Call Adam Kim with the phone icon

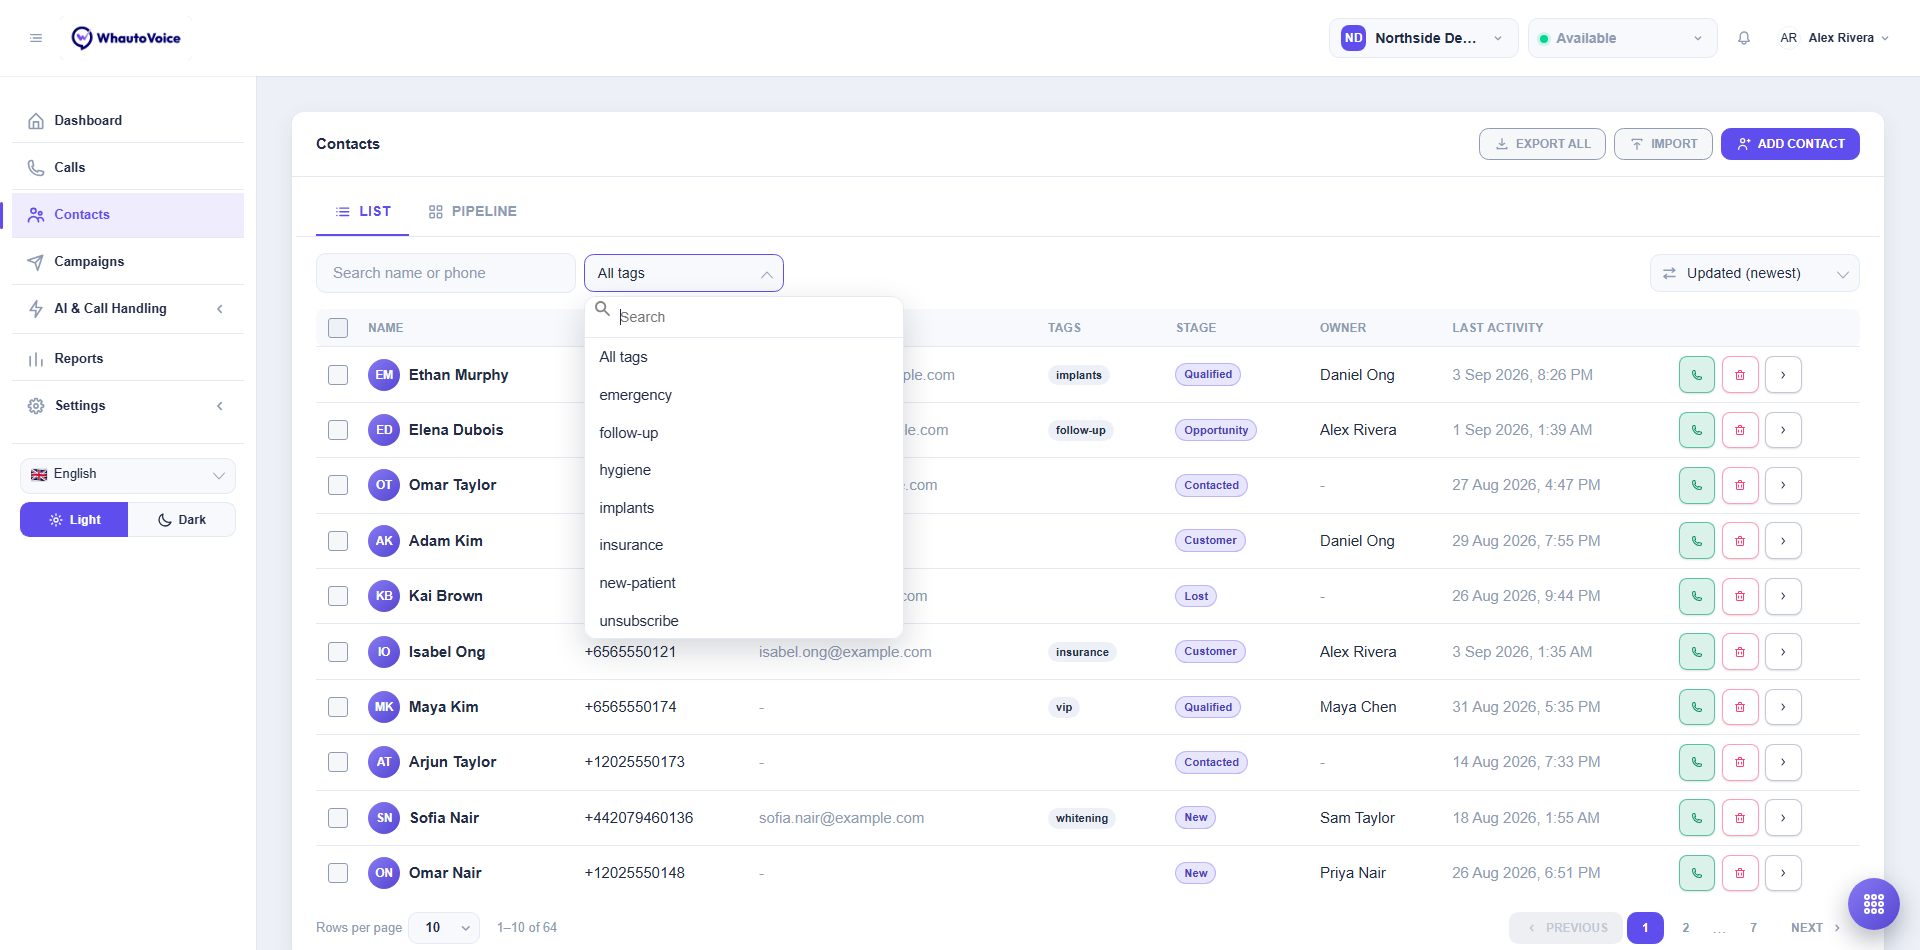[1697, 541]
